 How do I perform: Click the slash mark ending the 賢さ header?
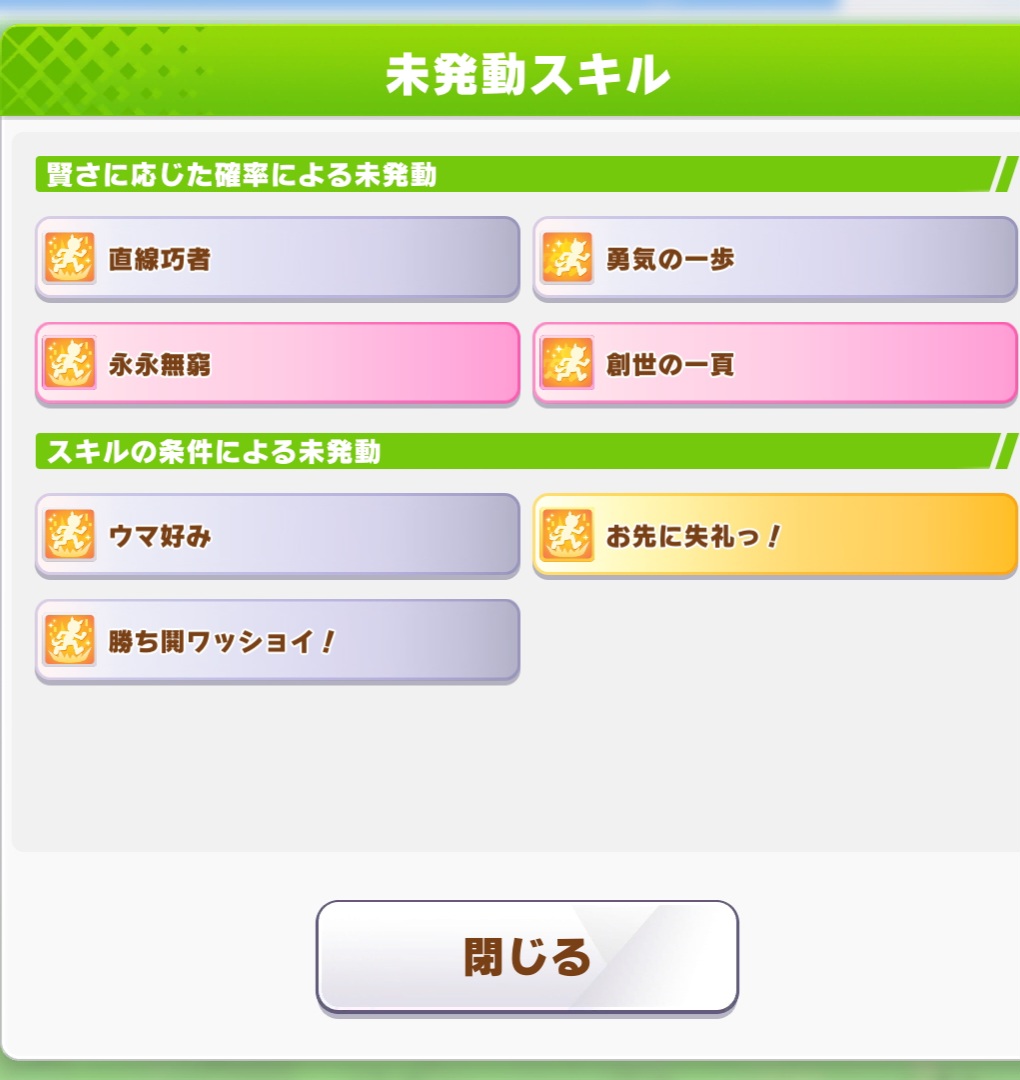click(x=1003, y=175)
